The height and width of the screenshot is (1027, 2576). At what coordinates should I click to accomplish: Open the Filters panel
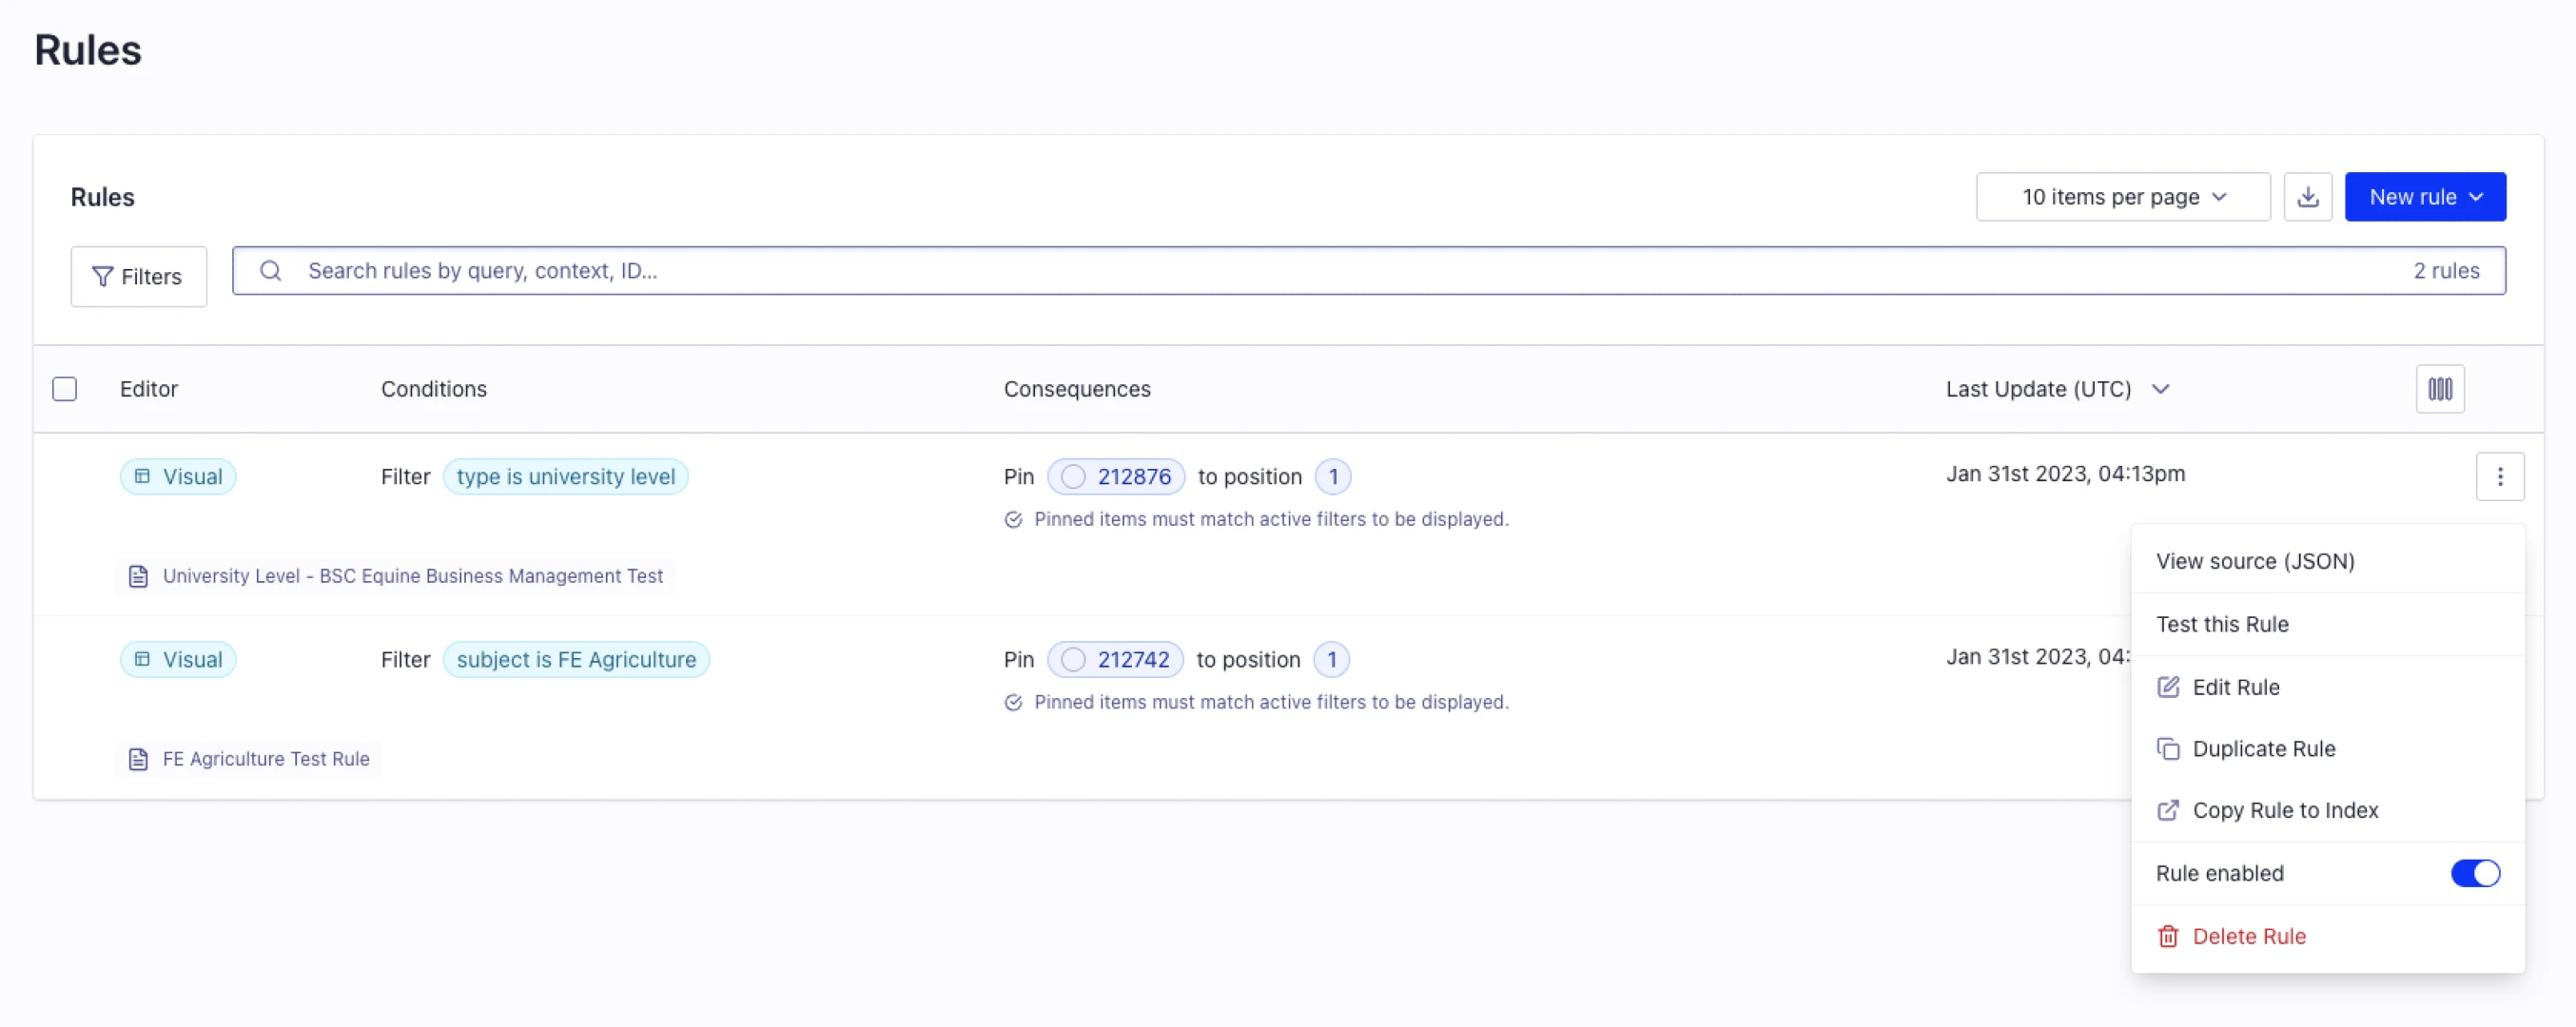(x=138, y=276)
